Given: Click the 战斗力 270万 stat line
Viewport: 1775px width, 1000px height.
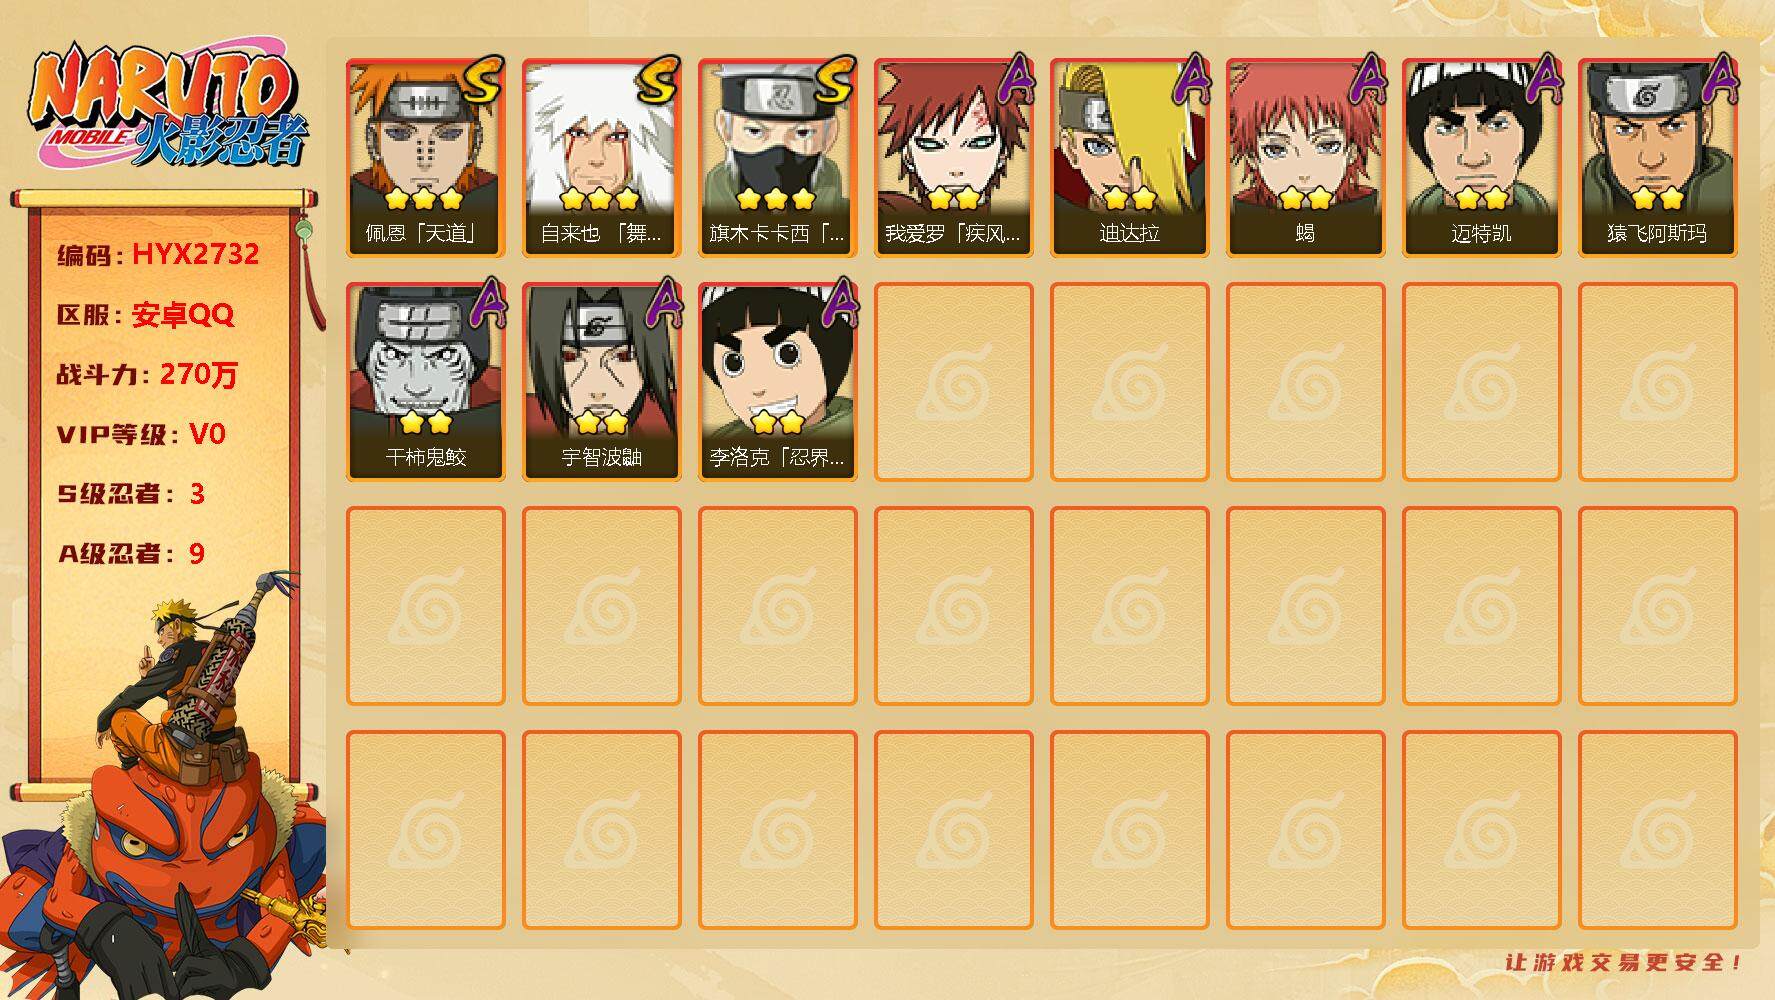Looking at the screenshot, I should coord(147,374).
